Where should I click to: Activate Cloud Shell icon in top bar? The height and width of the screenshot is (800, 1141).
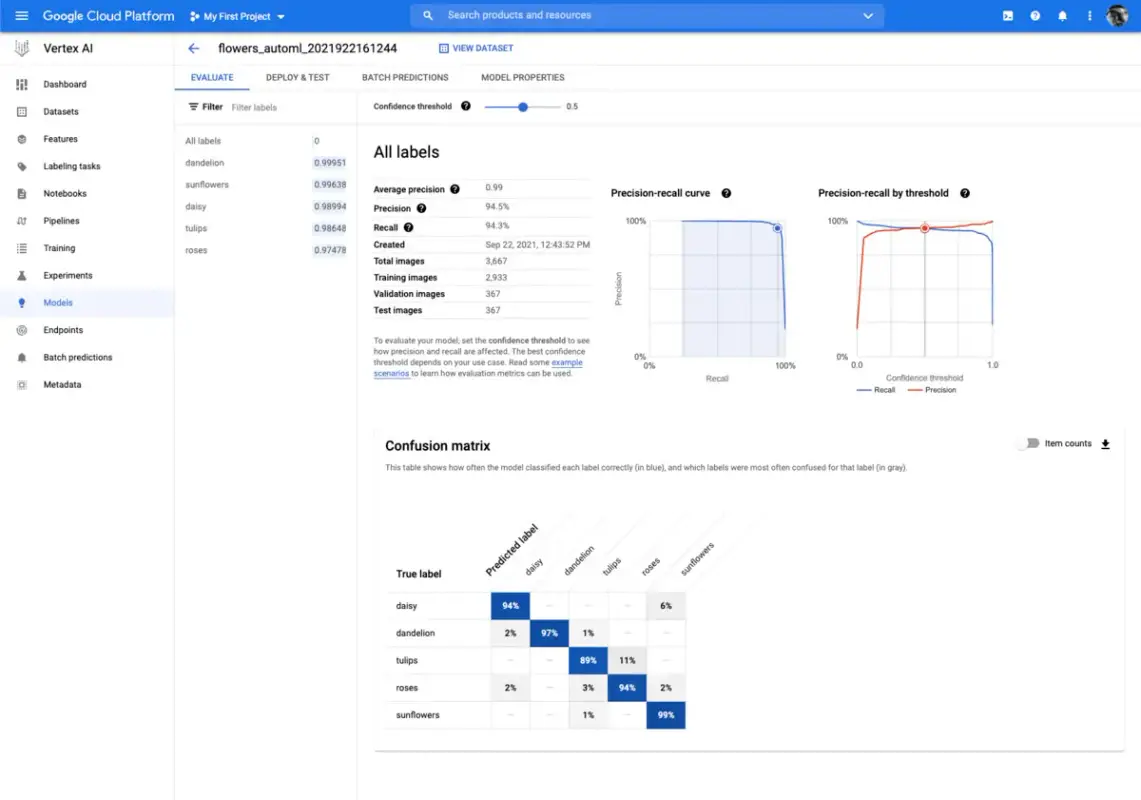tap(1008, 15)
